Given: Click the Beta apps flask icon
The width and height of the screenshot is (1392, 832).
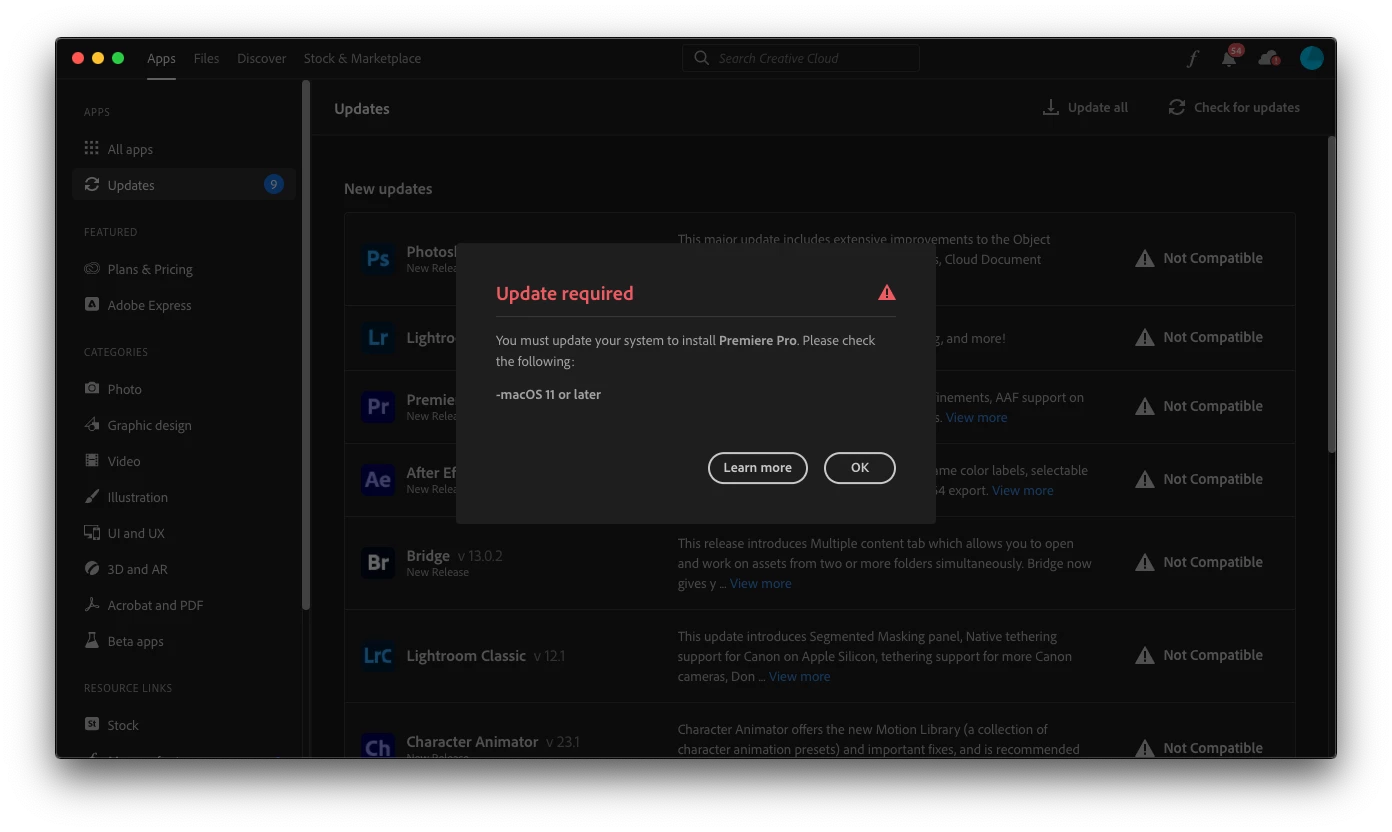Looking at the screenshot, I should pyautogui.click(x=92, y=640).
